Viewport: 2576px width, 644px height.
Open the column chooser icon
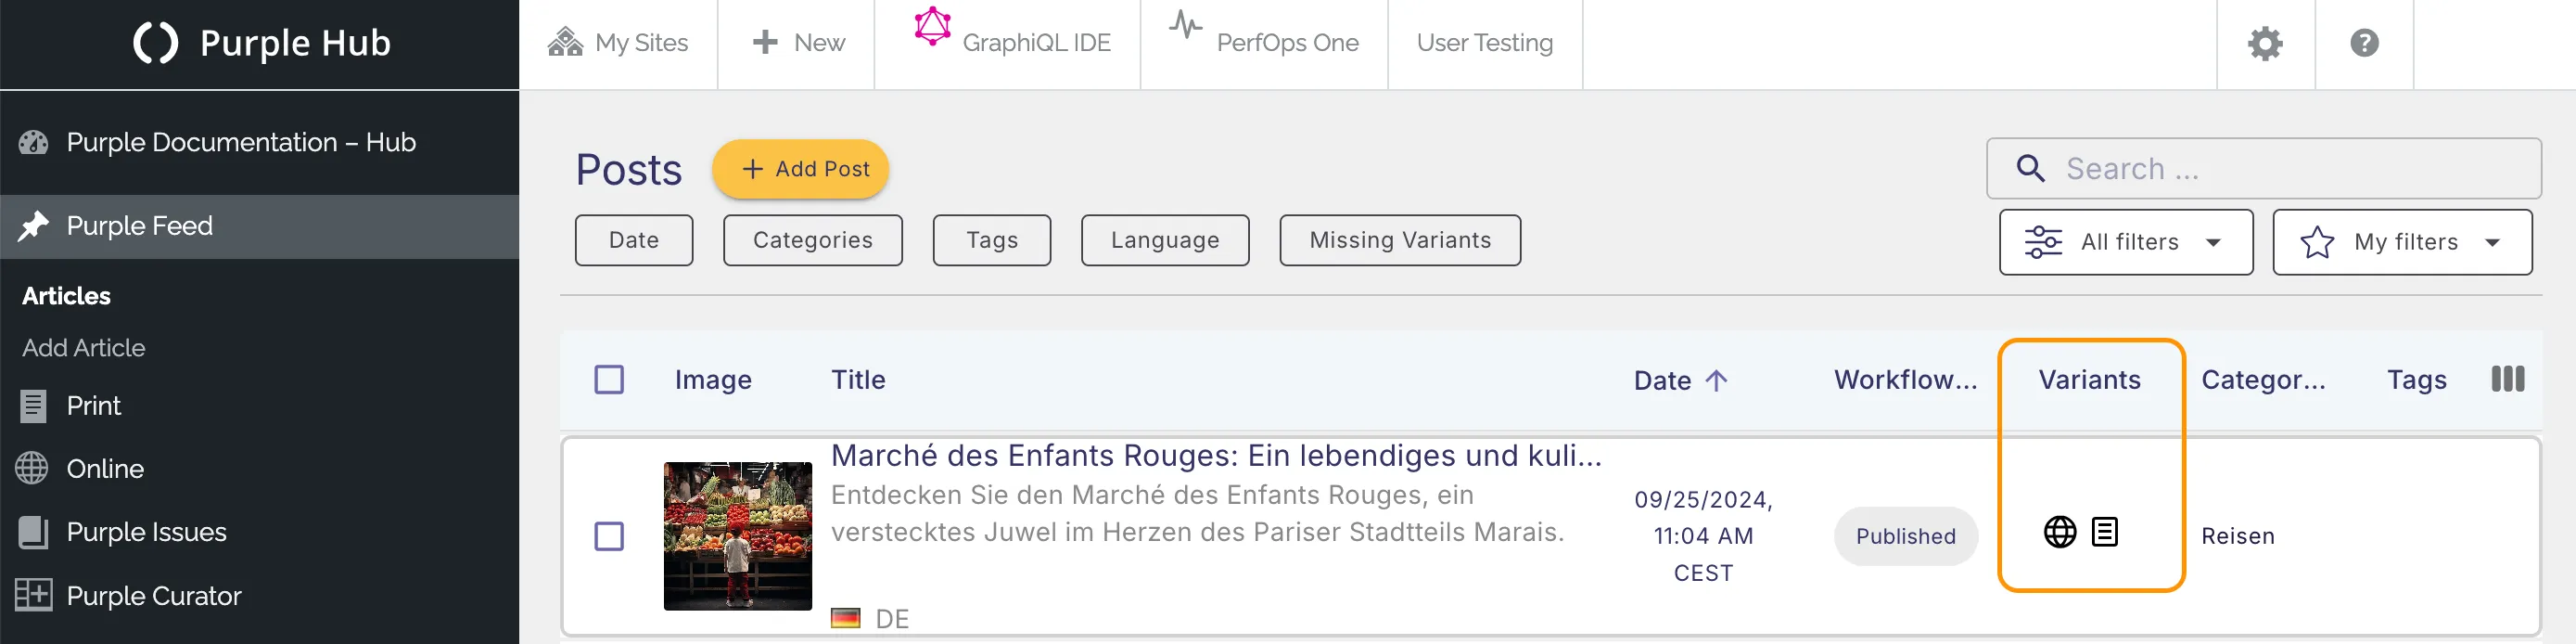[x=2507, y=379]
